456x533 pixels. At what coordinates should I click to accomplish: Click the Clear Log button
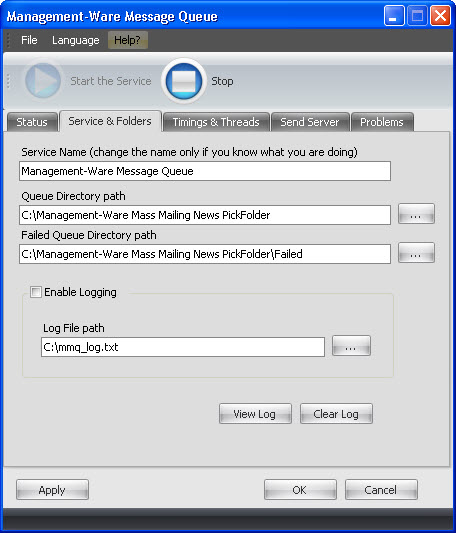click(336, 414)
